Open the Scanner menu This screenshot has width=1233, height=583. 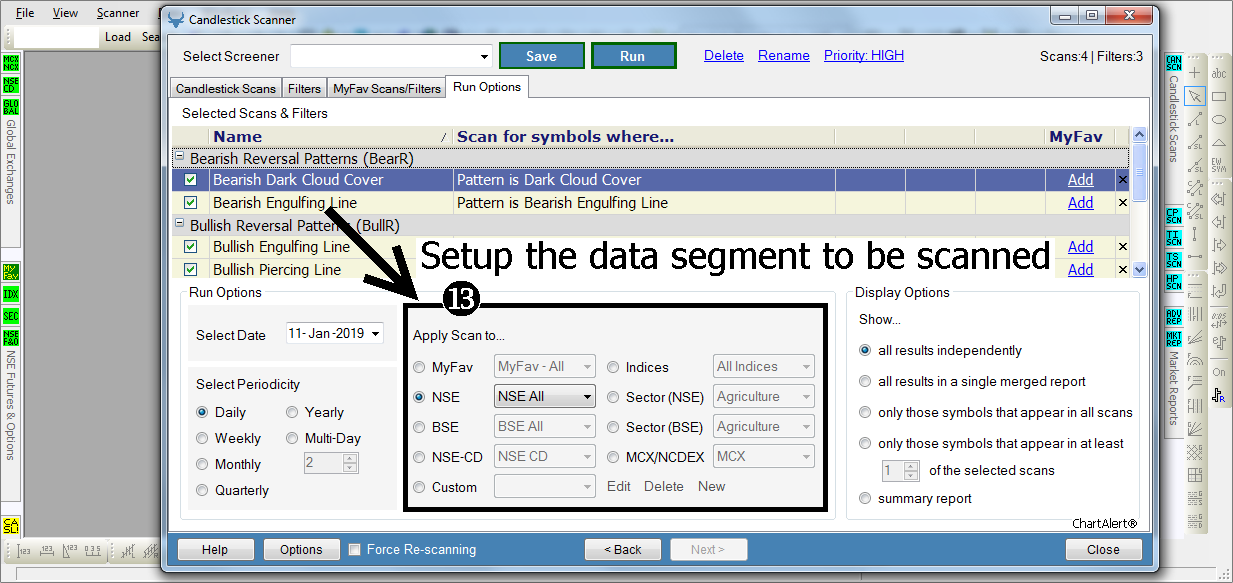[118, 13]
